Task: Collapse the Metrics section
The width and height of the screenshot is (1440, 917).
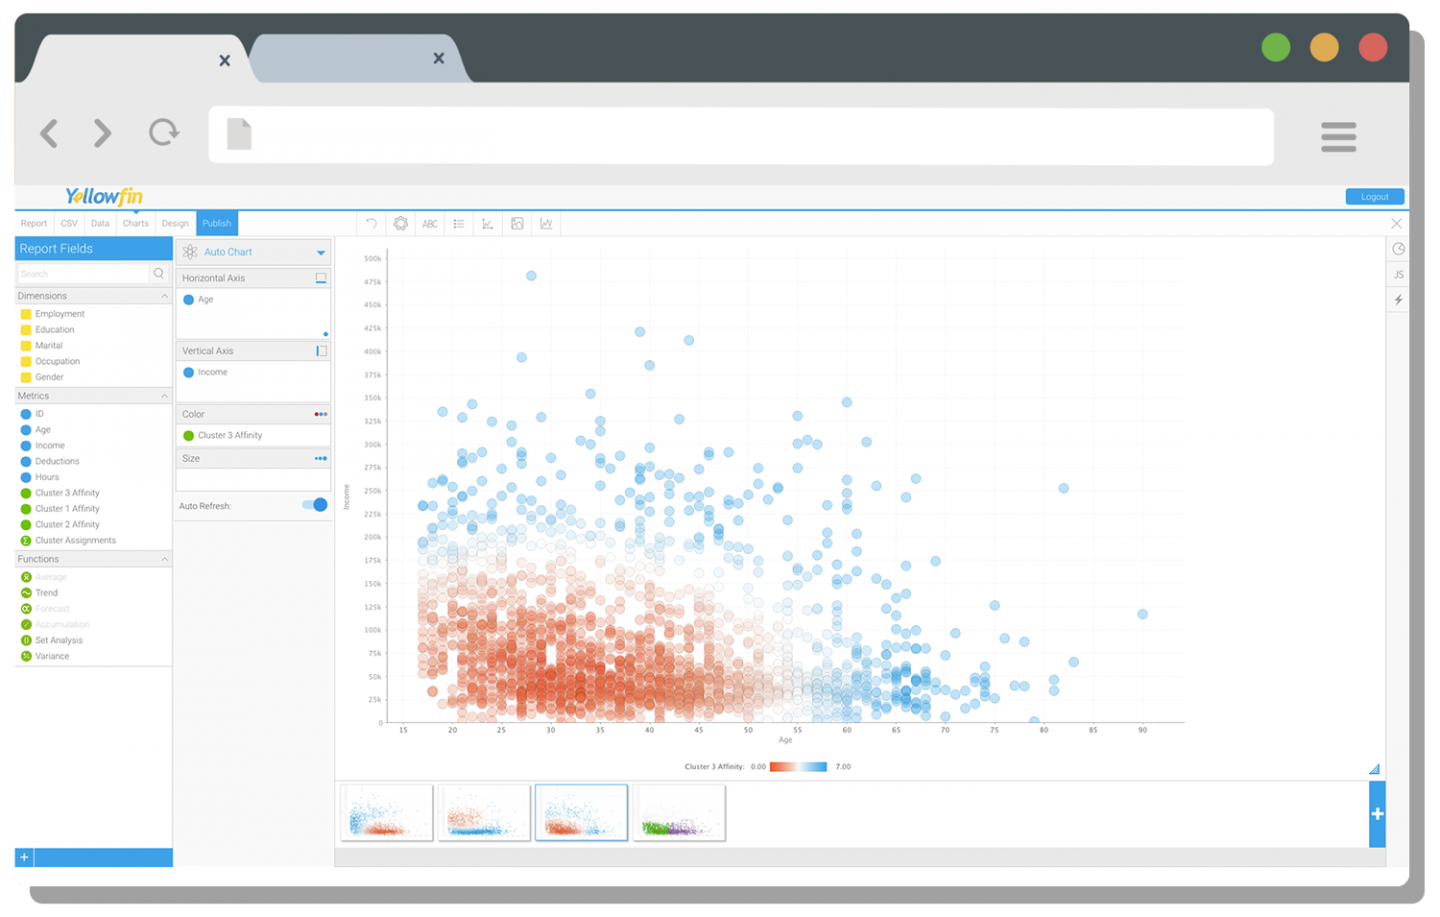Action: 164,395
